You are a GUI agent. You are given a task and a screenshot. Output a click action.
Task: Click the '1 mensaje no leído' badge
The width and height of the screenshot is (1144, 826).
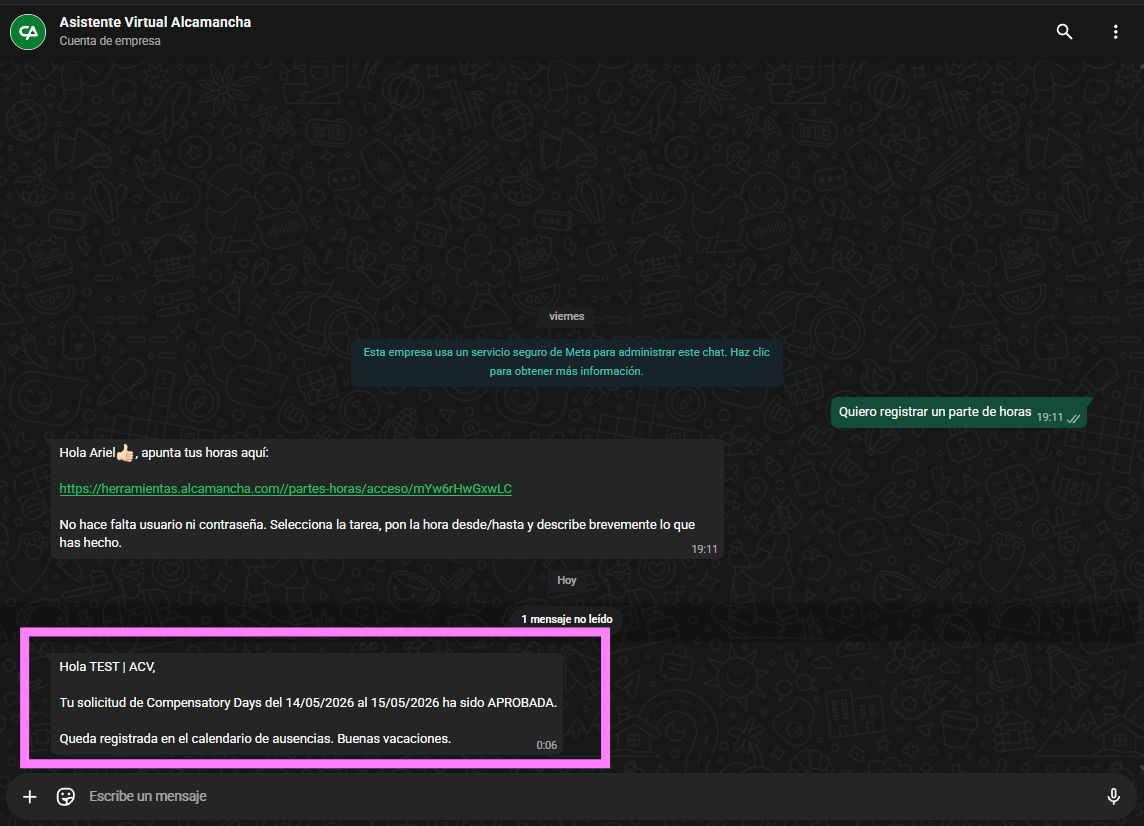566,619
